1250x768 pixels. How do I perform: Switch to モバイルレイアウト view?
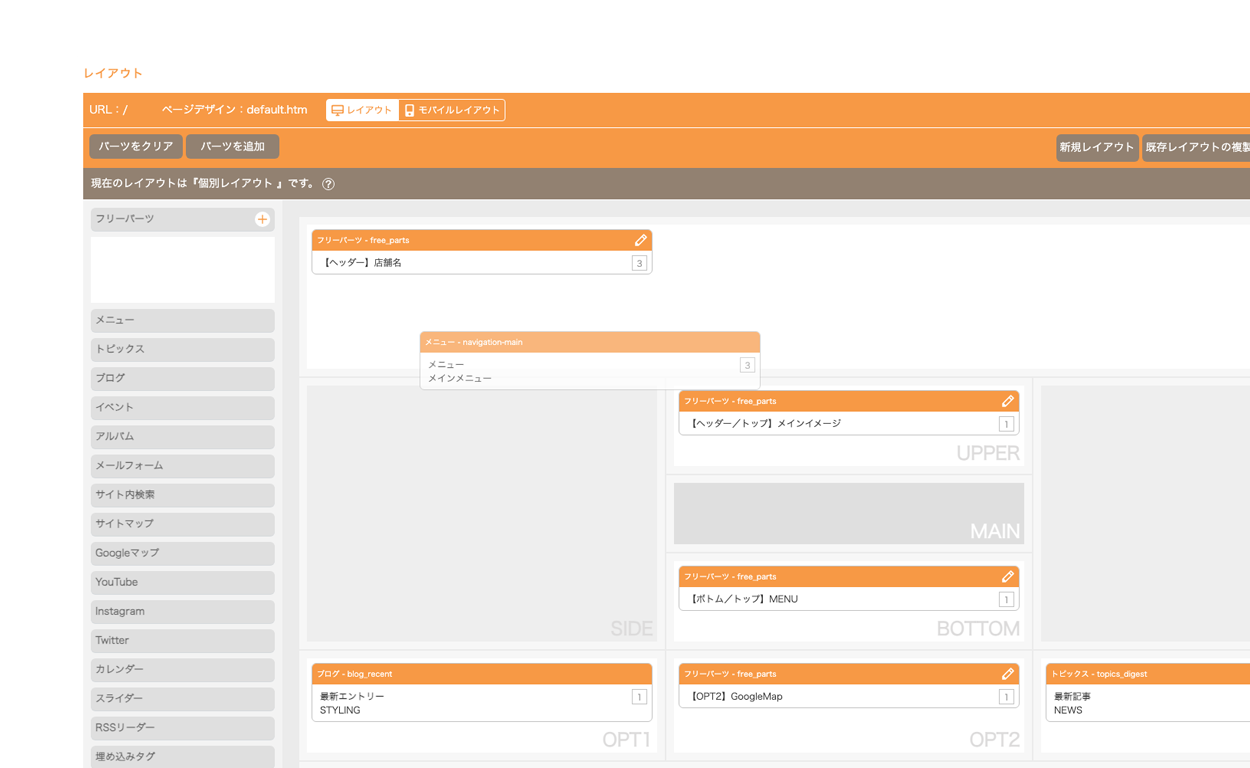pyautogui.click(x=452, y=110)
